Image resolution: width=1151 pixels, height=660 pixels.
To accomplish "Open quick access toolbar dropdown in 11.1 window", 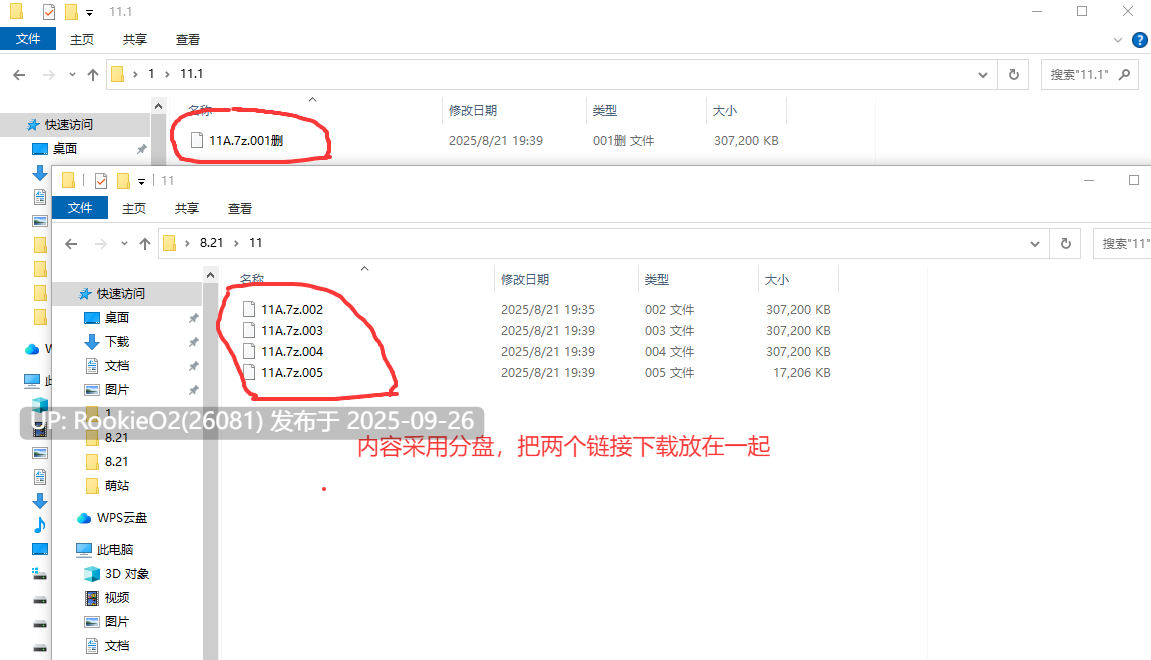I will 90,12.
